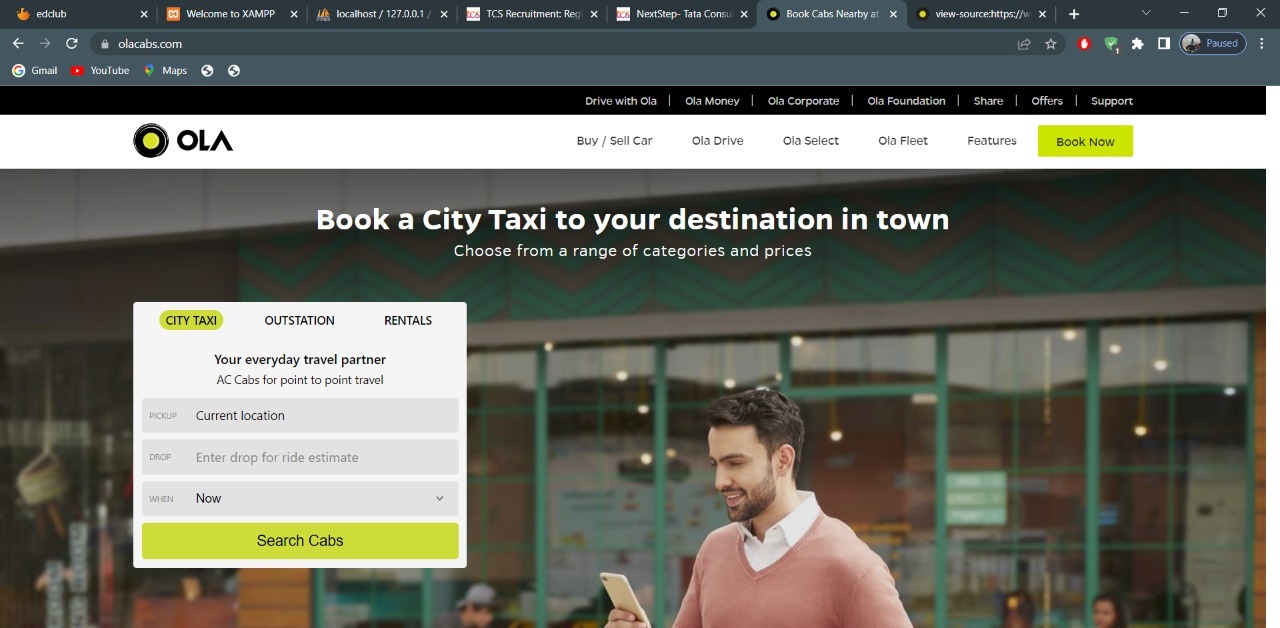This screenshot has height=628, width=1280.
Task: Expand the When Now dropdown
Action: (x=300, y=499)
